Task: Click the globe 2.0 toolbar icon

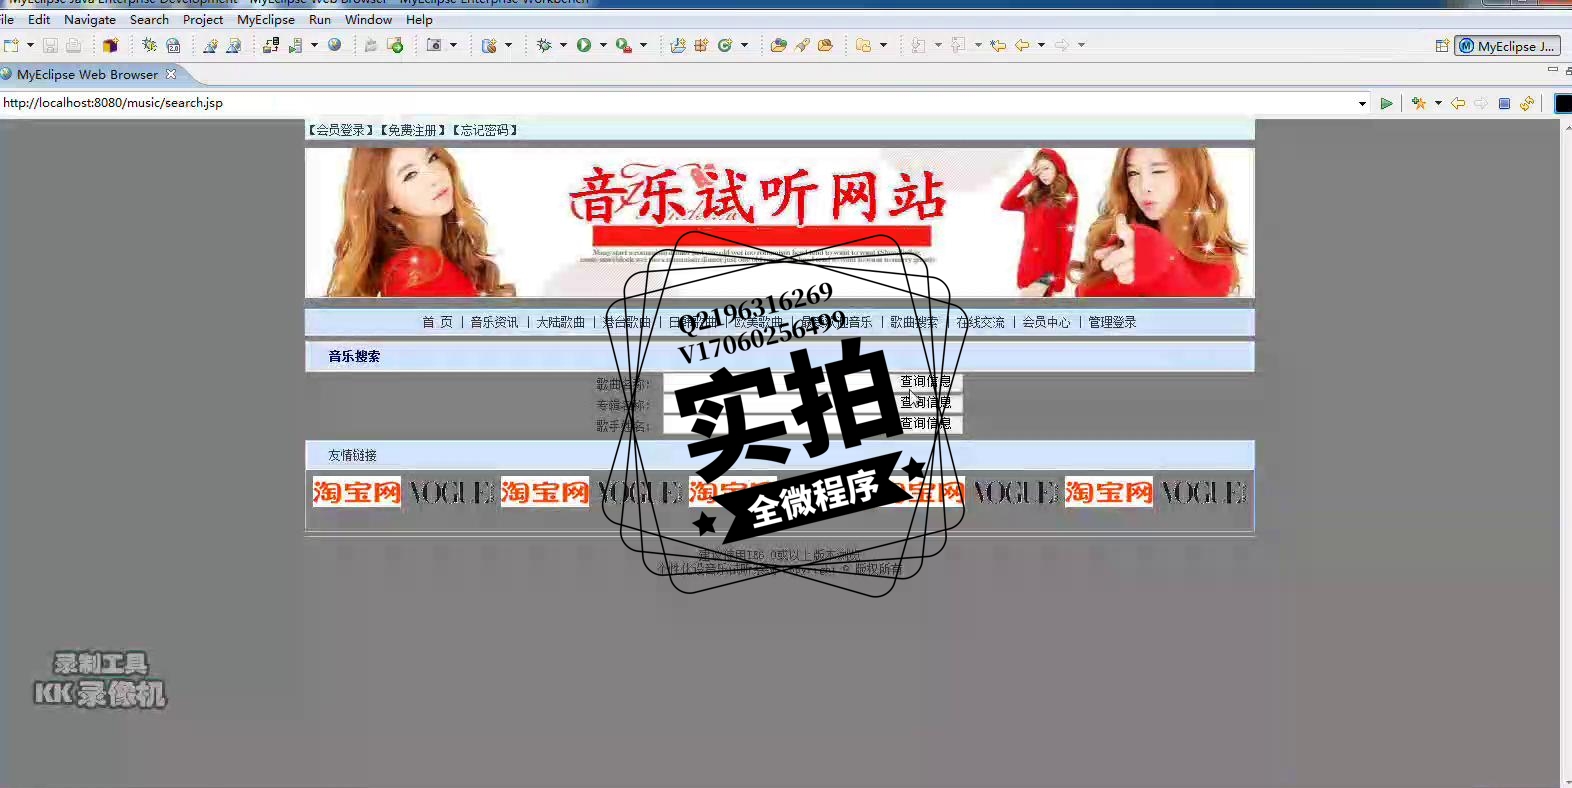Action: pos(173,45)
